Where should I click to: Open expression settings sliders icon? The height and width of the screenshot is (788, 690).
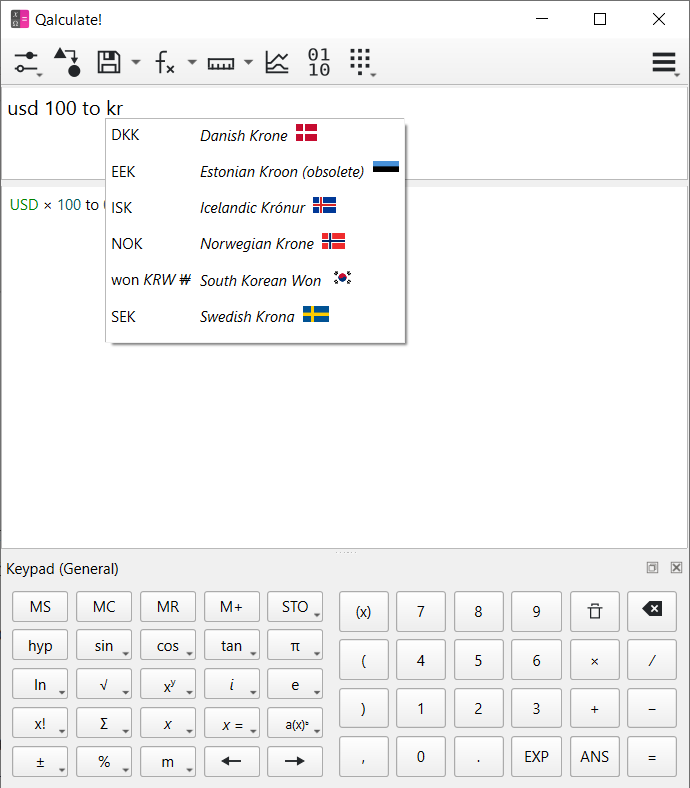26,62
